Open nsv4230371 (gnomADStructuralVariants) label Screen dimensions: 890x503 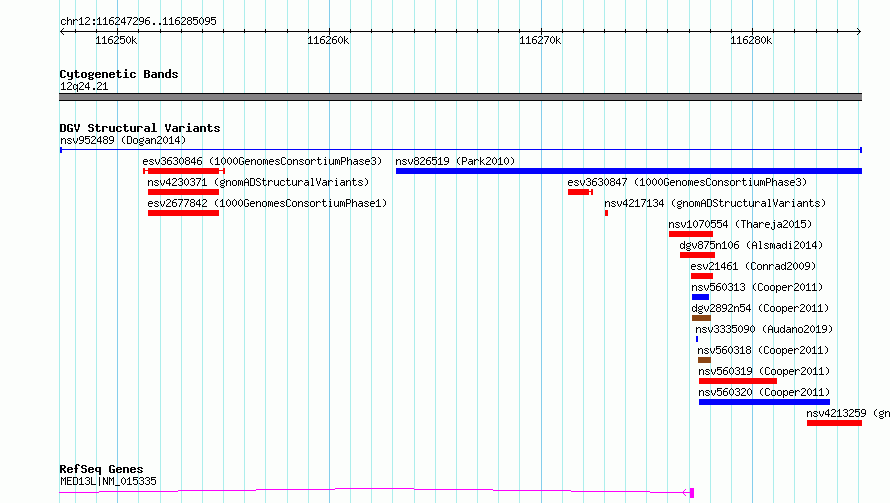pos(258,182)
